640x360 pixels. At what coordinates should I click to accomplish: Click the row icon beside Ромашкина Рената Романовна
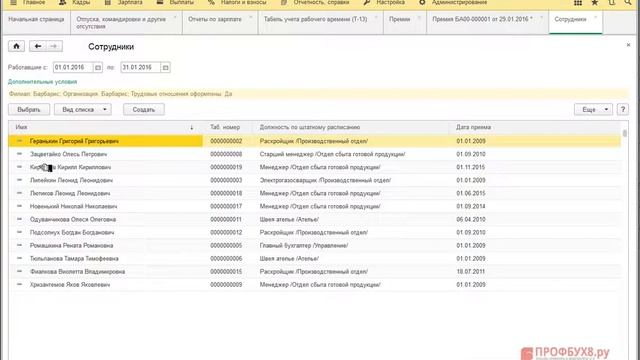click(x=19, y=245)
